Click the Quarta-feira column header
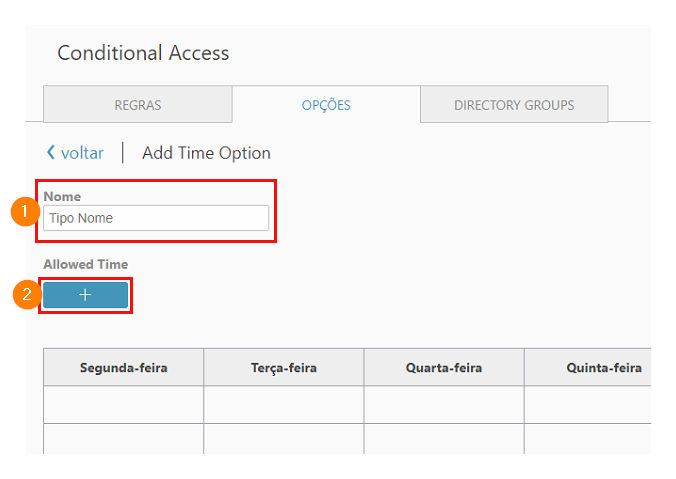 tap(444, 367)
